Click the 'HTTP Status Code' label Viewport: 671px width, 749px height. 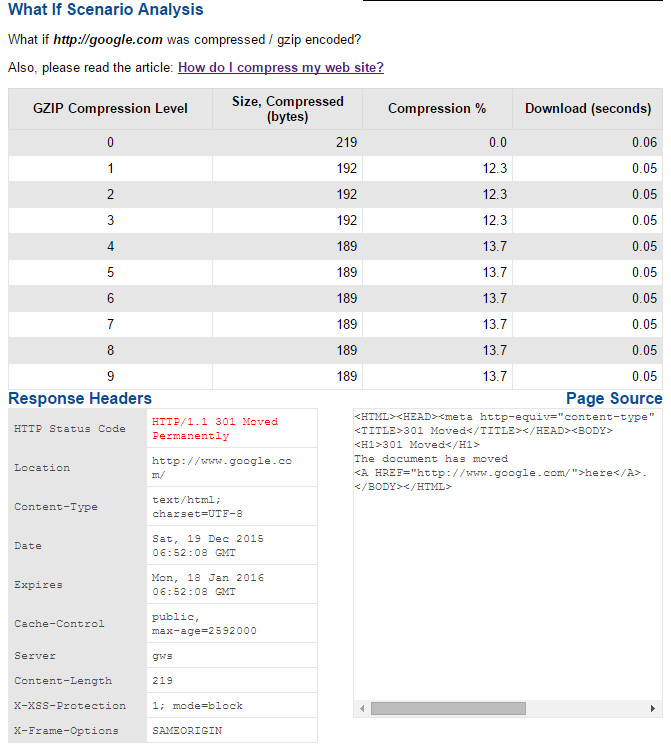70,429
